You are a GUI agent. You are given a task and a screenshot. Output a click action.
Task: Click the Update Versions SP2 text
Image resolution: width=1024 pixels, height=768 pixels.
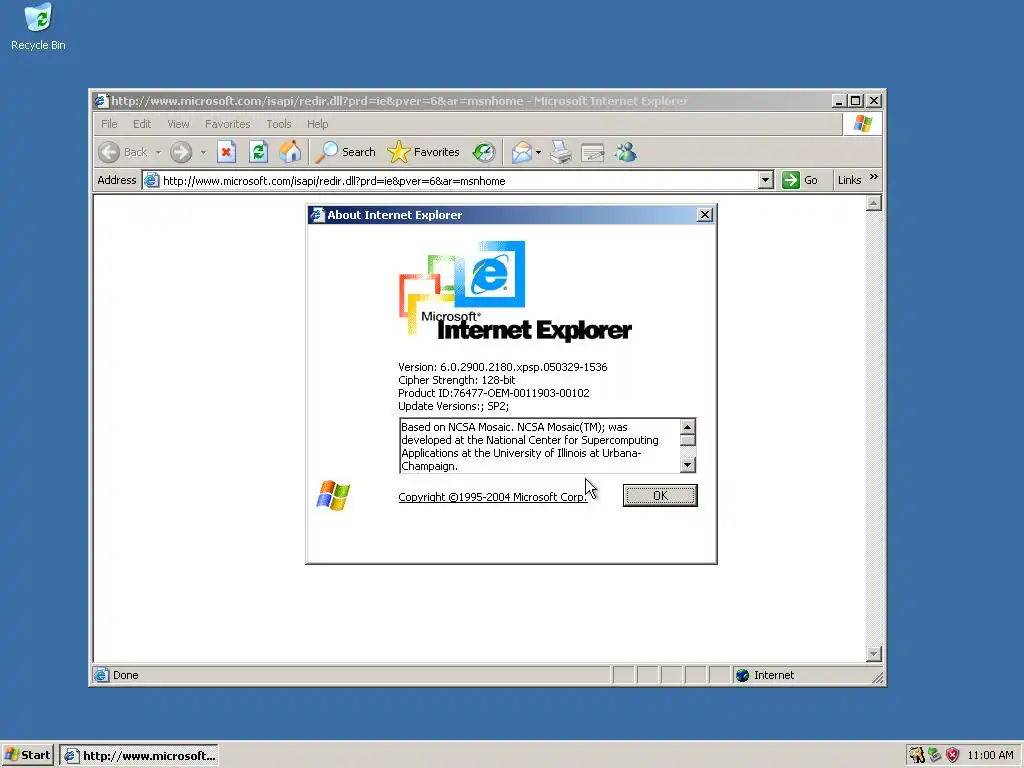click(x=453, y=406)
